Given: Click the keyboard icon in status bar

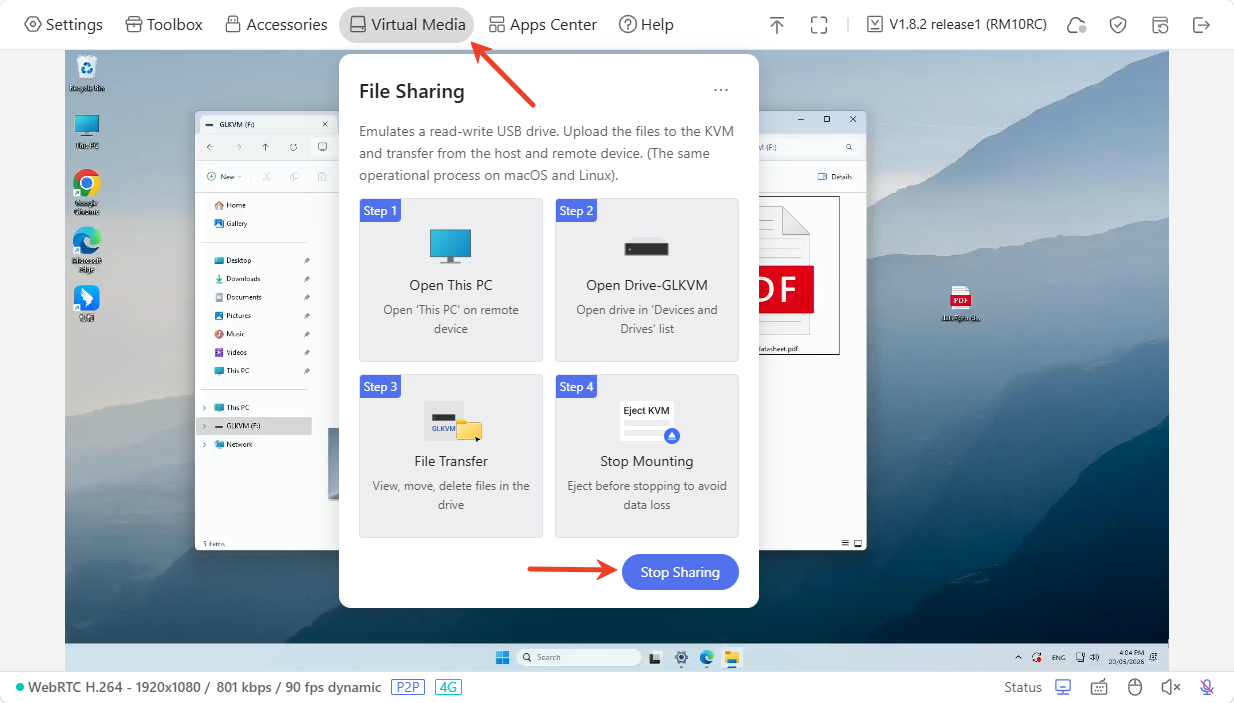Looking at the screenshot, I should 1099,687.
